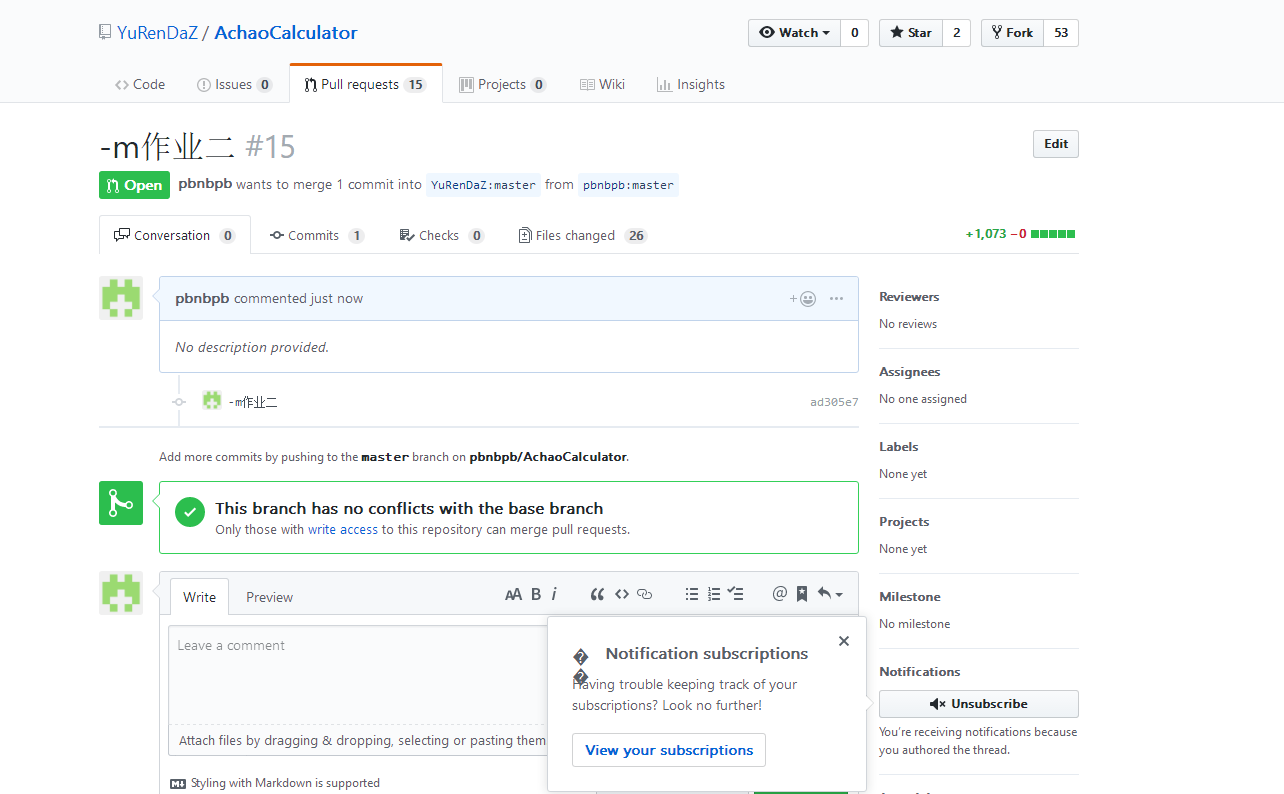Switch to the Preview tab

click(x=269, y=597)
